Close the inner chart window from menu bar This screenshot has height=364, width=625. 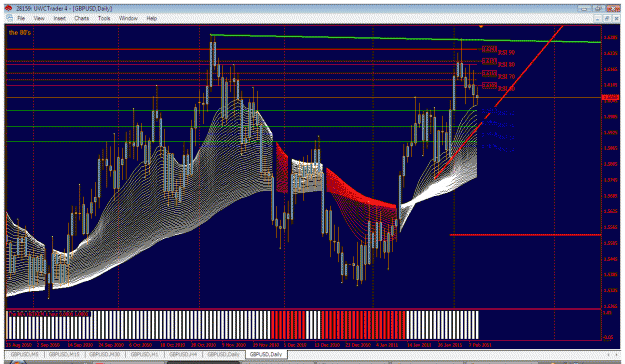(x=616, y=18)
